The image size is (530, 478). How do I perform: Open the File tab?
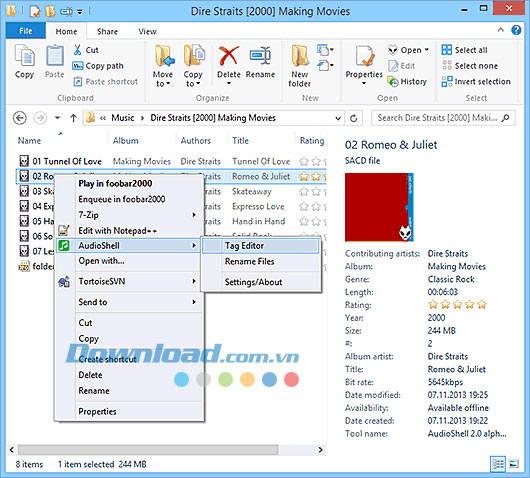pos(26,31)
